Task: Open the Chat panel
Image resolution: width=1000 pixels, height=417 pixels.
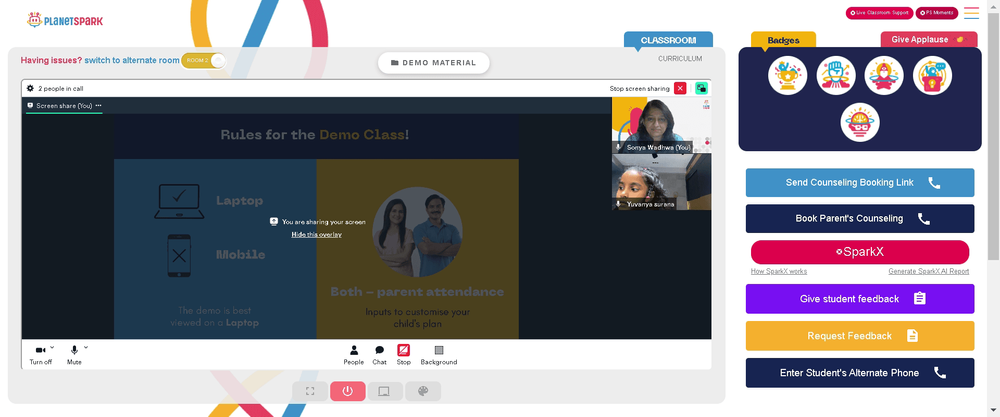Action: [x=379, y=355]
